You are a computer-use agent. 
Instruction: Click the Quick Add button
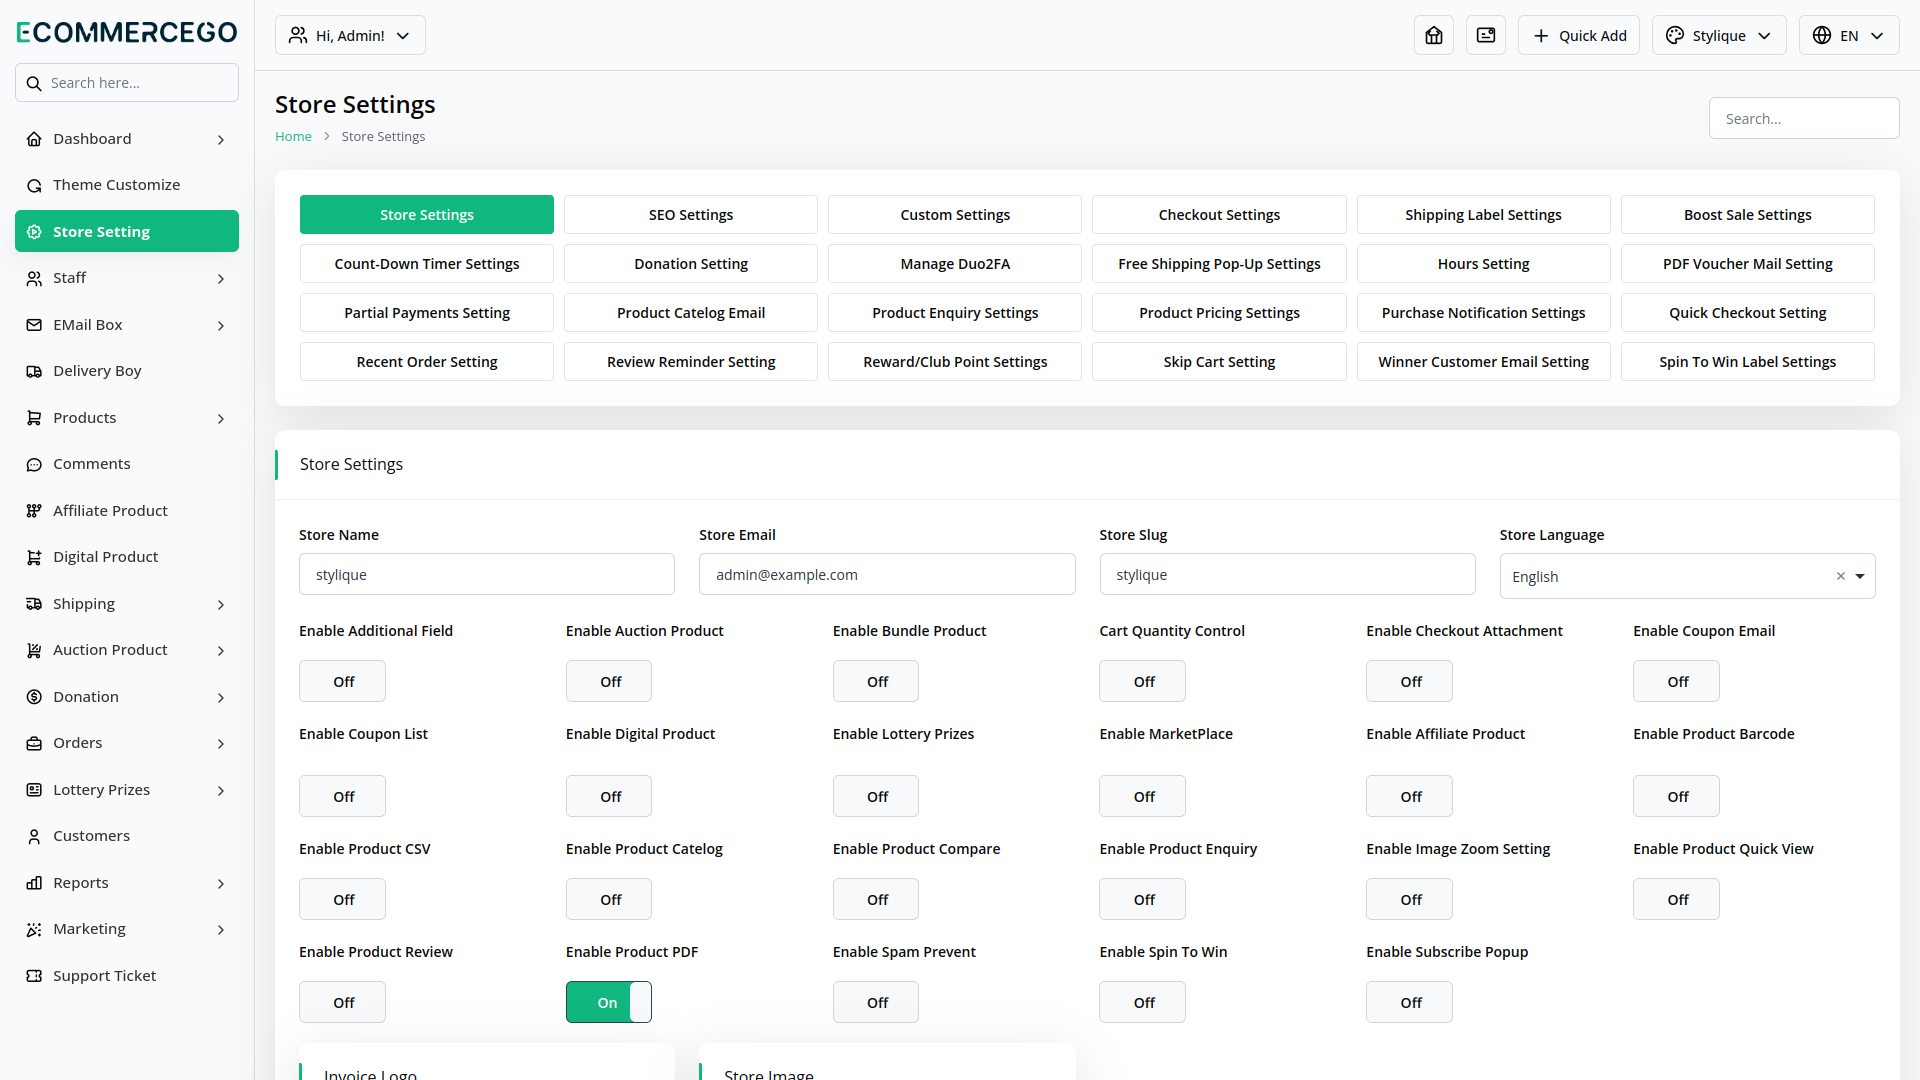[x=1579, y=35]
